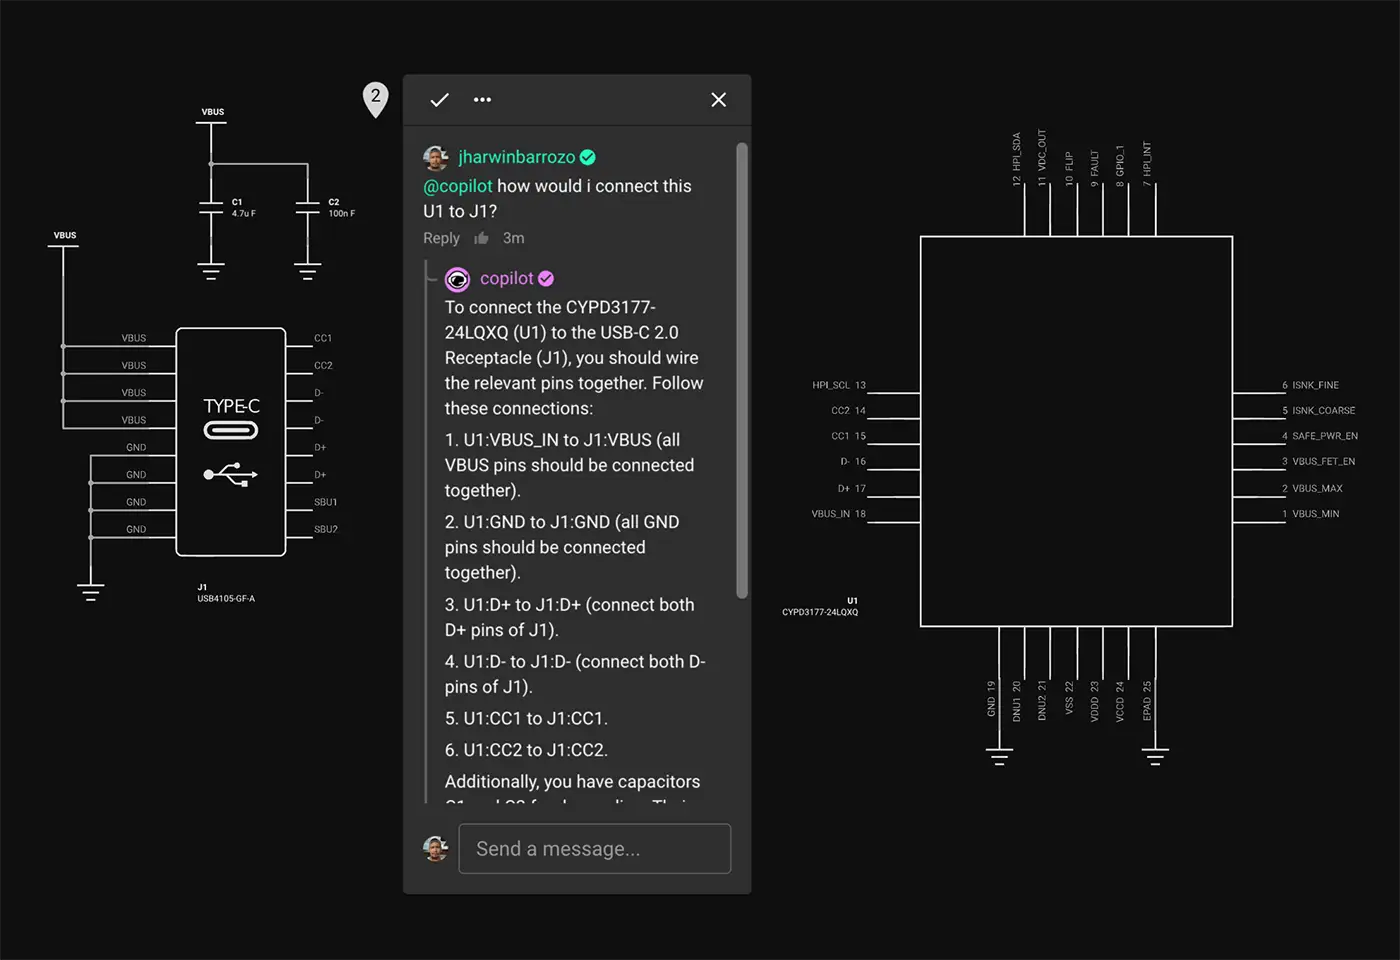The height and width of the screenshot is (960, 1400).
Task: Open the comment options via the ••• icon
Action: (482, 100)
